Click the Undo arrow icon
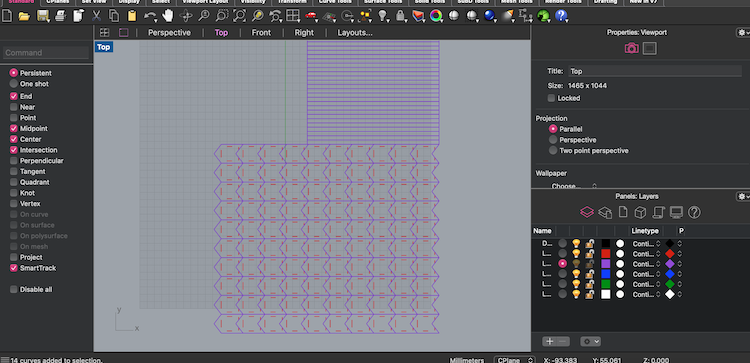The height and width of the screenshot is (363, 750). 150,16
